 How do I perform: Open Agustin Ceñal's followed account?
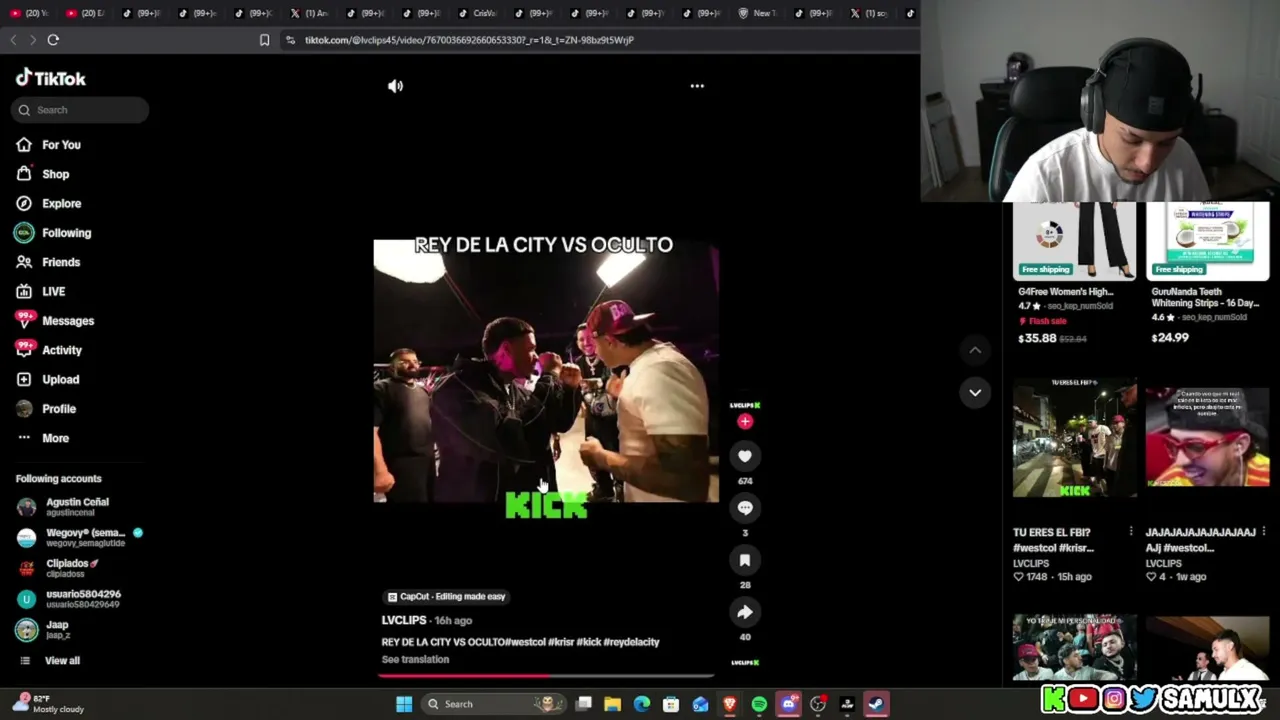coord(63,507)
